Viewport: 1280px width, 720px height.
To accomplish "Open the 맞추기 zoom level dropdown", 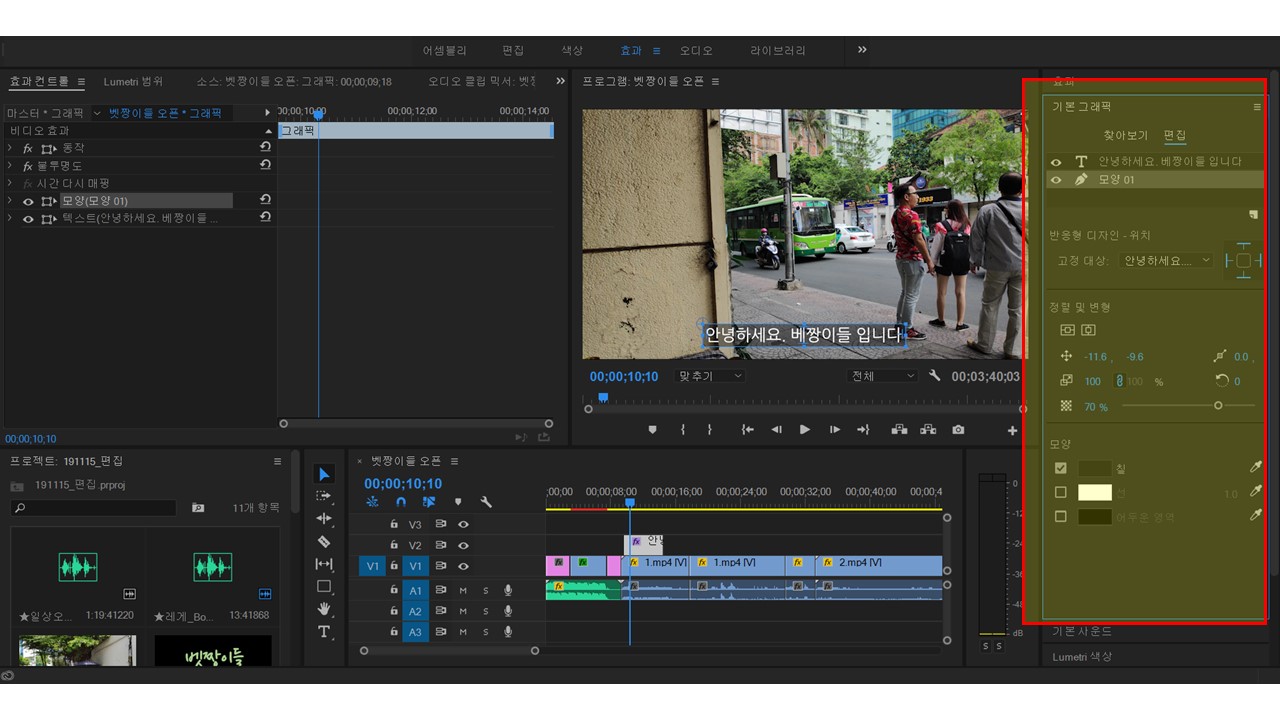I will click(711, 376).
